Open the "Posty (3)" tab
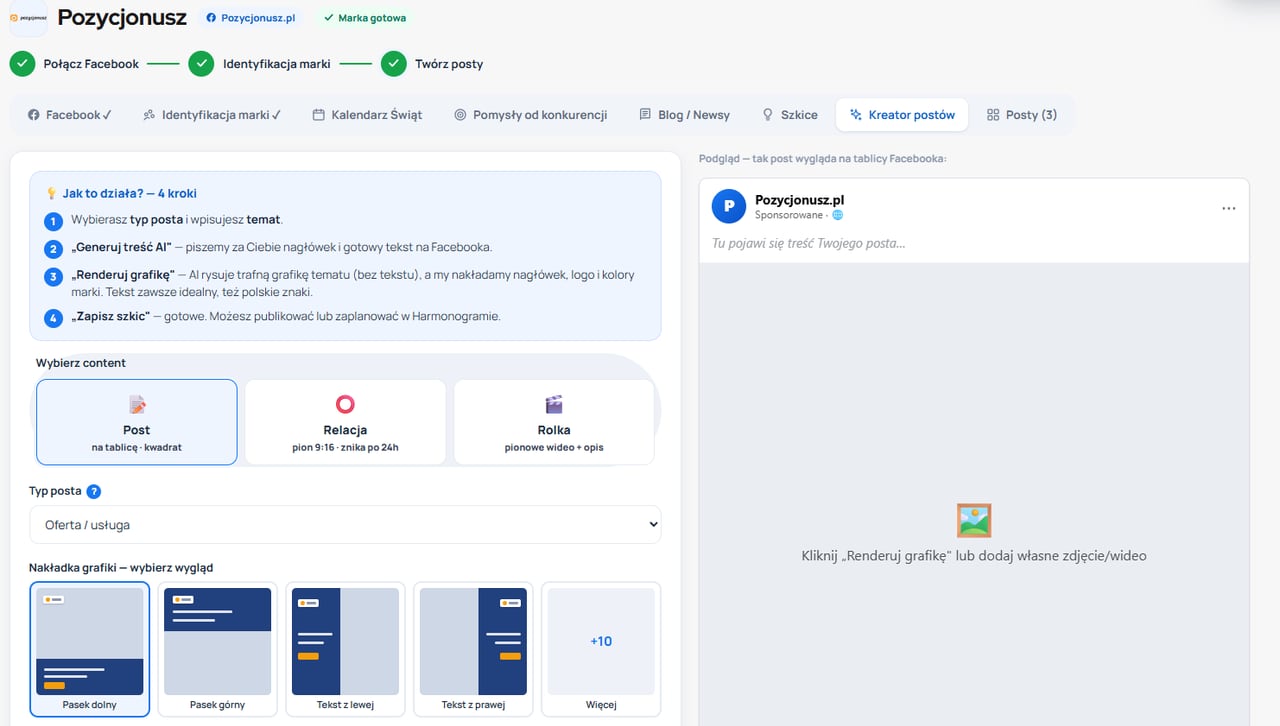 1022,115
